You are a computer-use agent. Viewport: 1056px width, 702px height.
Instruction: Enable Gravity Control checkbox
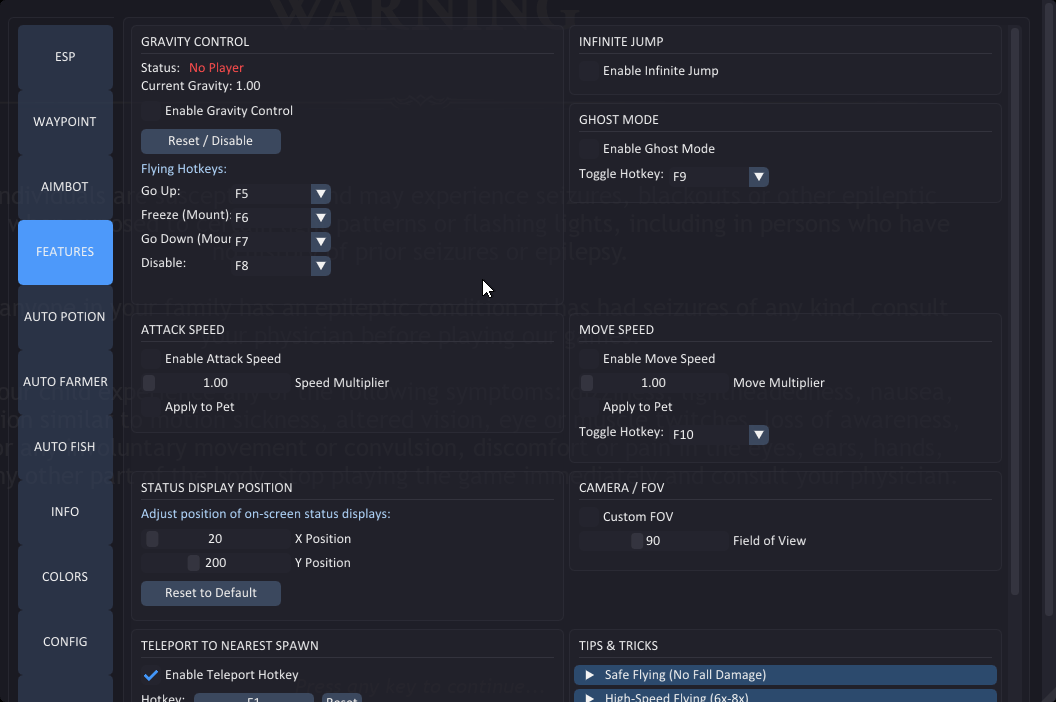click(151, 111)
